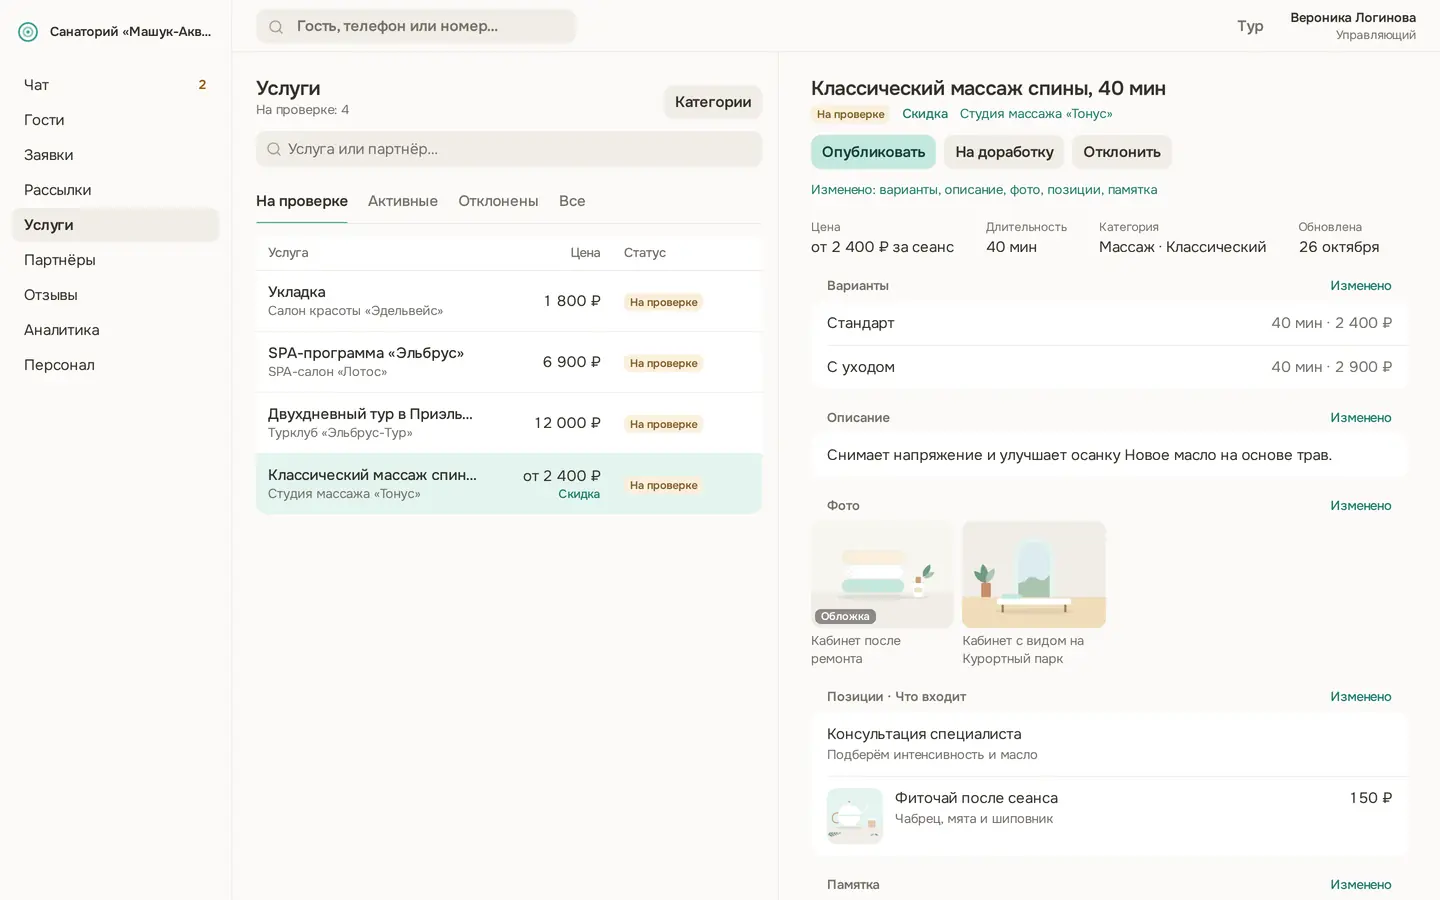Click the magnifier icon in global search
This screenshot has width=1440, height=900.
(x=276, y=27)
